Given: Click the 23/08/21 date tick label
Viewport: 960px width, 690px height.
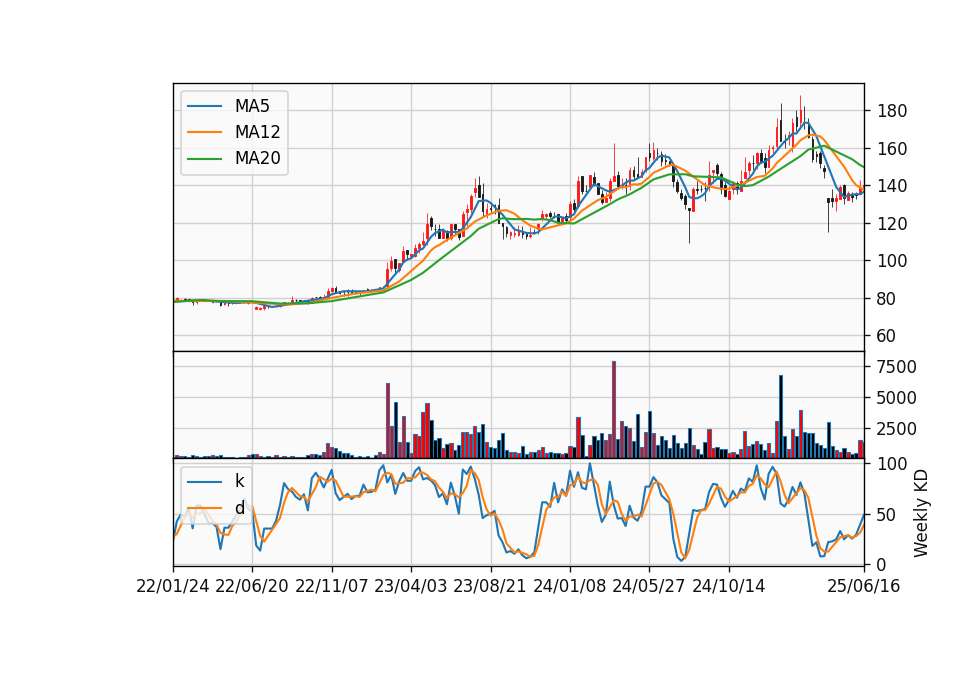Looking at the screenshot, I should [x=490, y=587].
